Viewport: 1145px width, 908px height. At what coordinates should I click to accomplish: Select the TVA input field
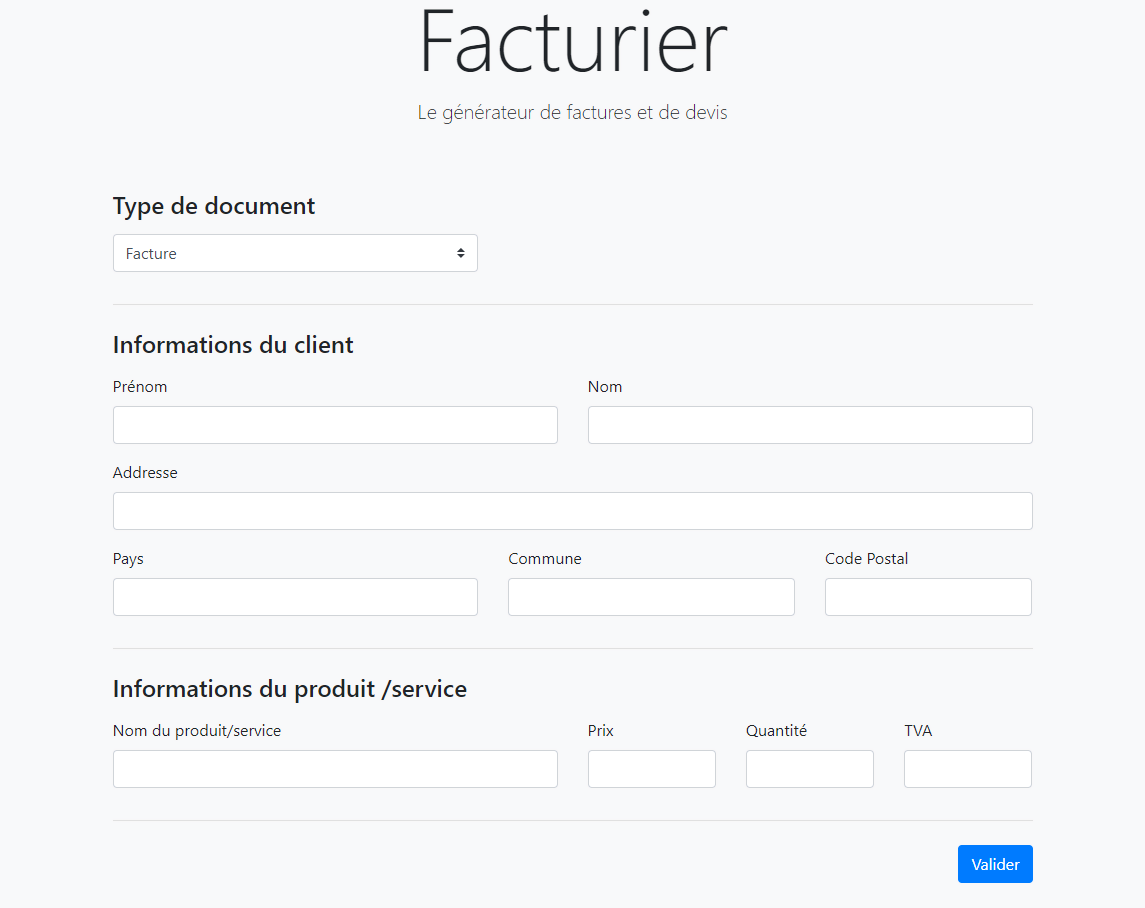click(x=968, y=769)
